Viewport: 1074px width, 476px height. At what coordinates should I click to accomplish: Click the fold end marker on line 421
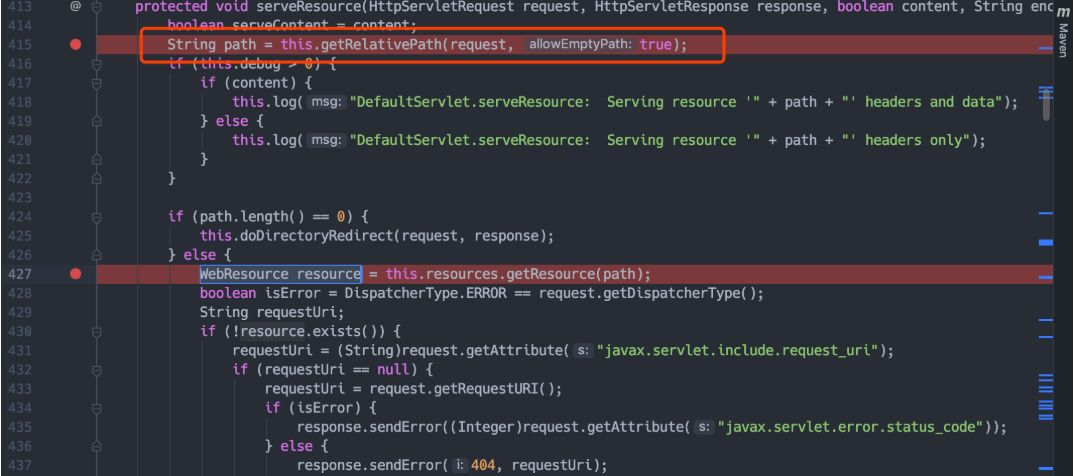(x=96, y=160)
